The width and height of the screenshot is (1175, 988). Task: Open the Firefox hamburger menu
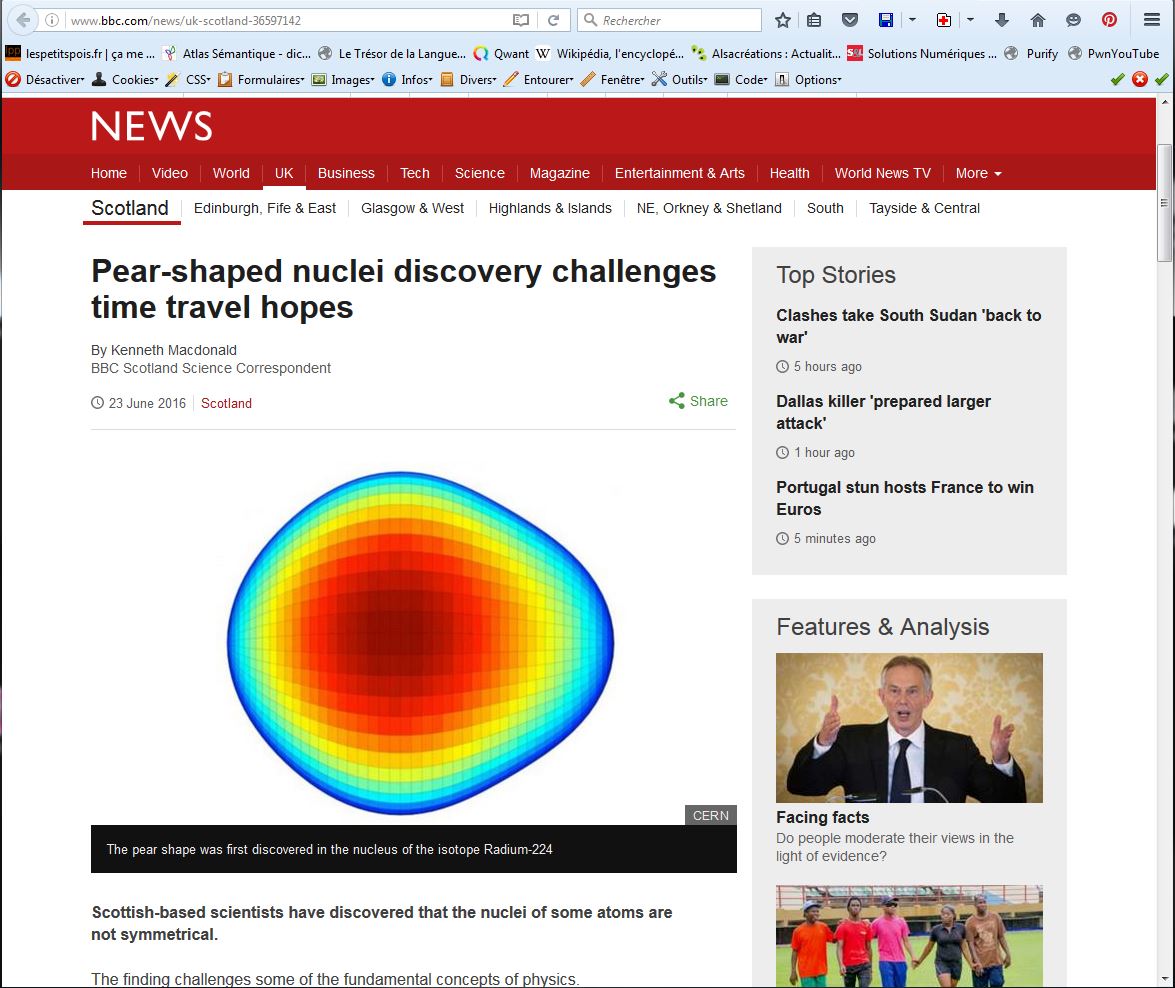[1152, 20]
